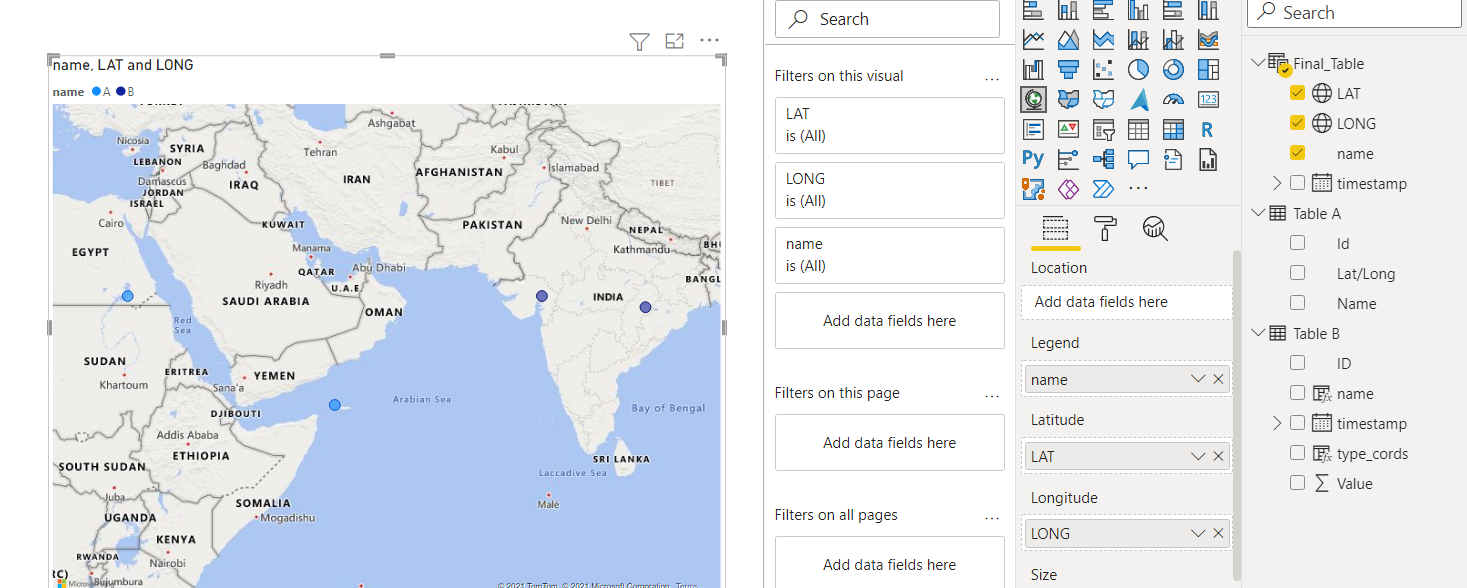1467x588 pixels.
Task: Select the Line chart visualization
Action: click(x=1033, y=40)
